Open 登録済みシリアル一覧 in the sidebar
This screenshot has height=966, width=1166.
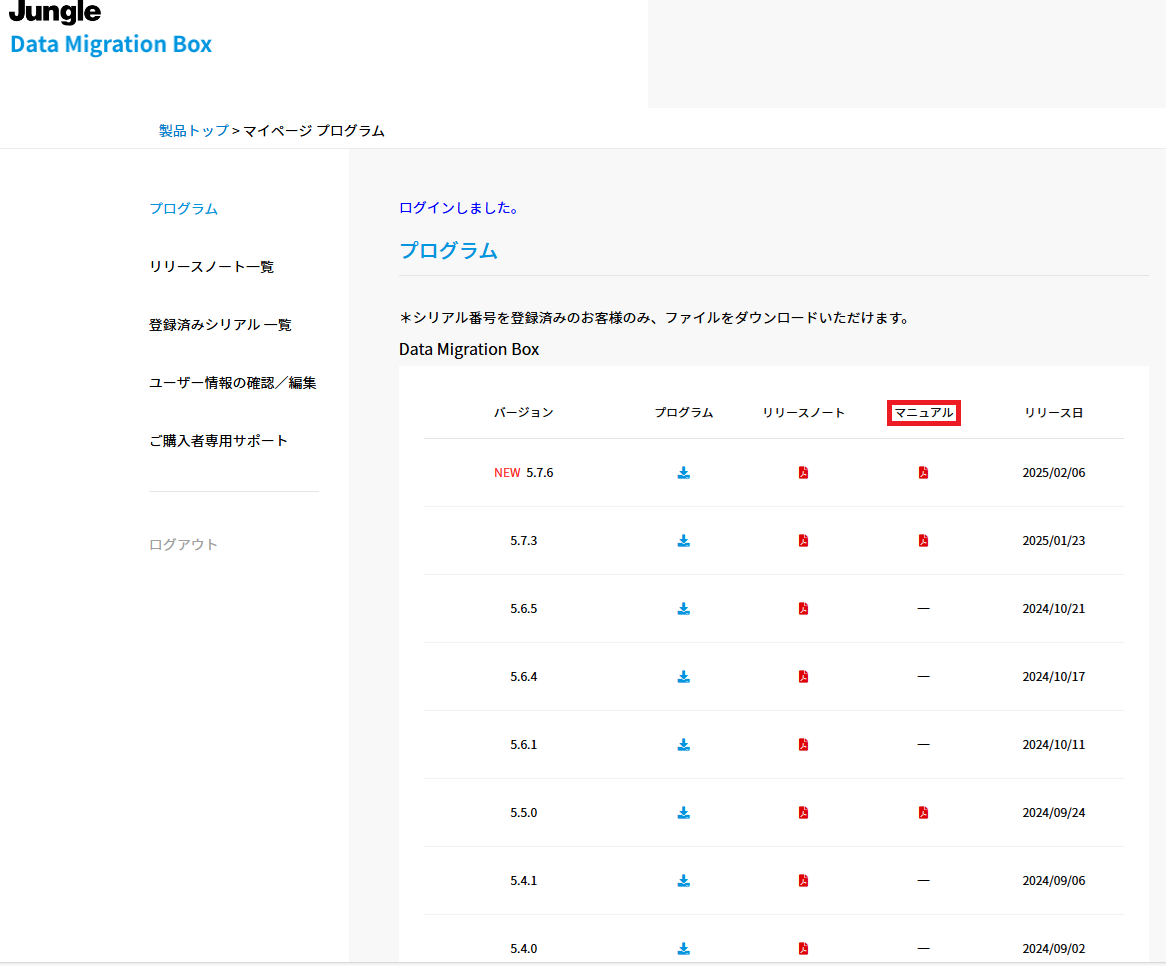[220, 325]
